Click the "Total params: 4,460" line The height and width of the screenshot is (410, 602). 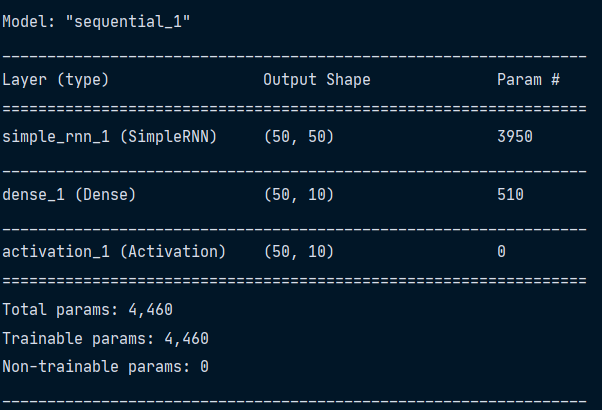click(x=88, y=309)
